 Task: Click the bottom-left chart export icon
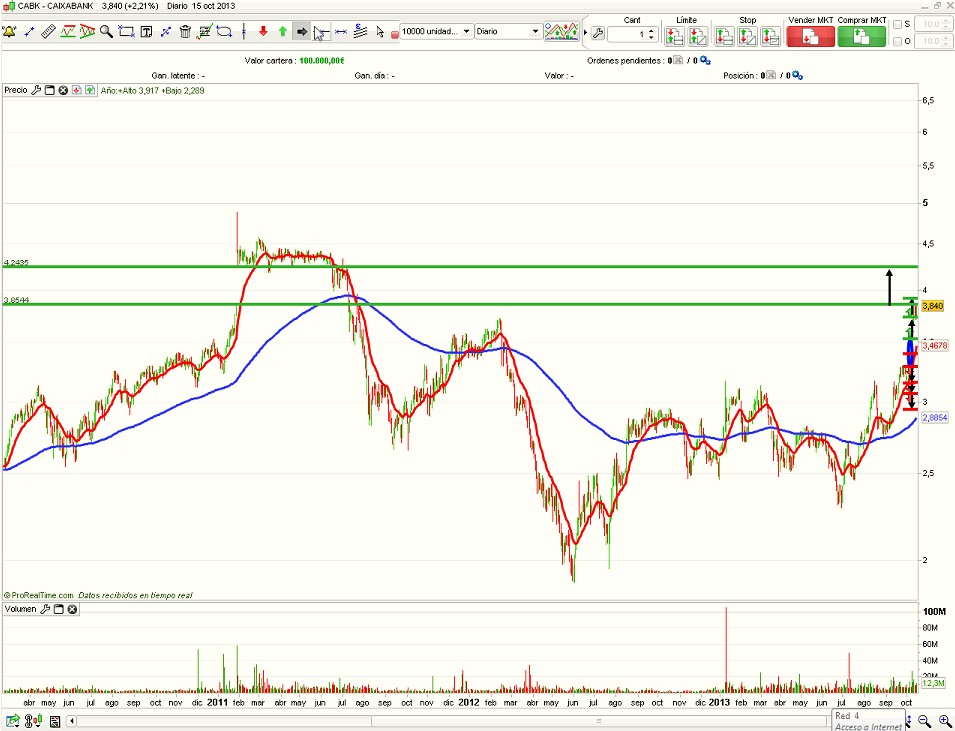(13, 721)
